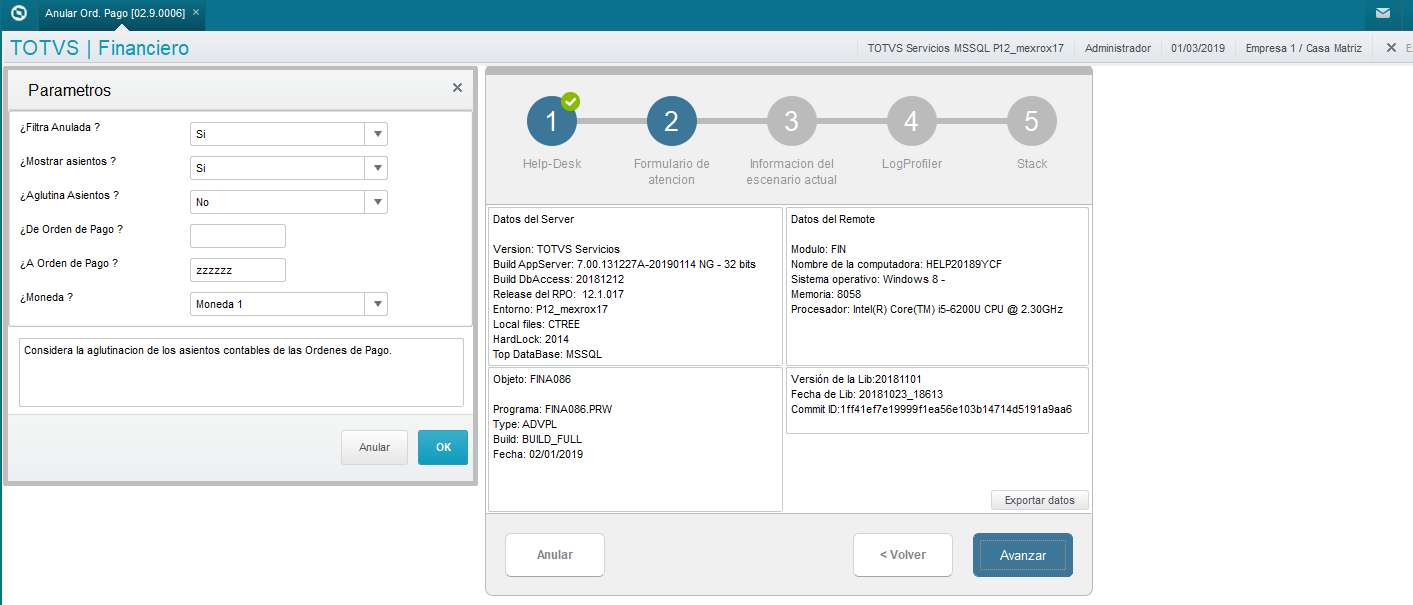This screenshot has height=605, width=1413.
Task: Go to step 3 Informacion del escenario
Action: pyautogui.click(x=792, y=122)
